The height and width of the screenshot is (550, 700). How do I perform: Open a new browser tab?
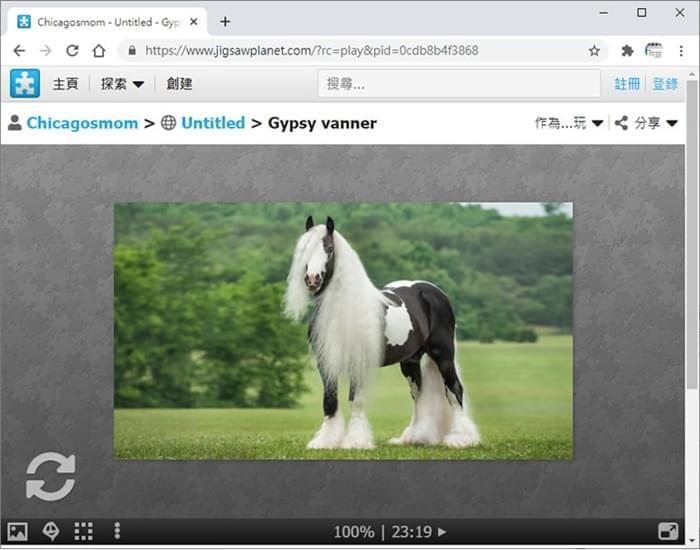[x=225, y=21]
